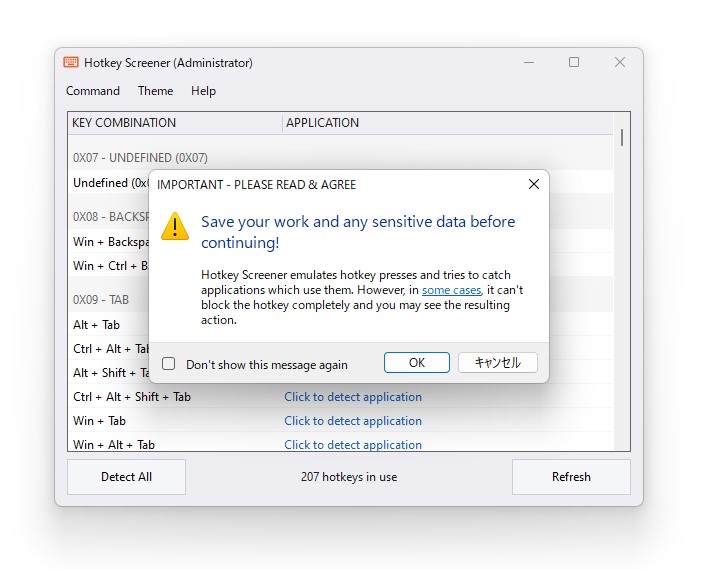
Task: Click detect application for Ctrl + Alt + Shift + Tab
Action: click(x=353, y=397)
